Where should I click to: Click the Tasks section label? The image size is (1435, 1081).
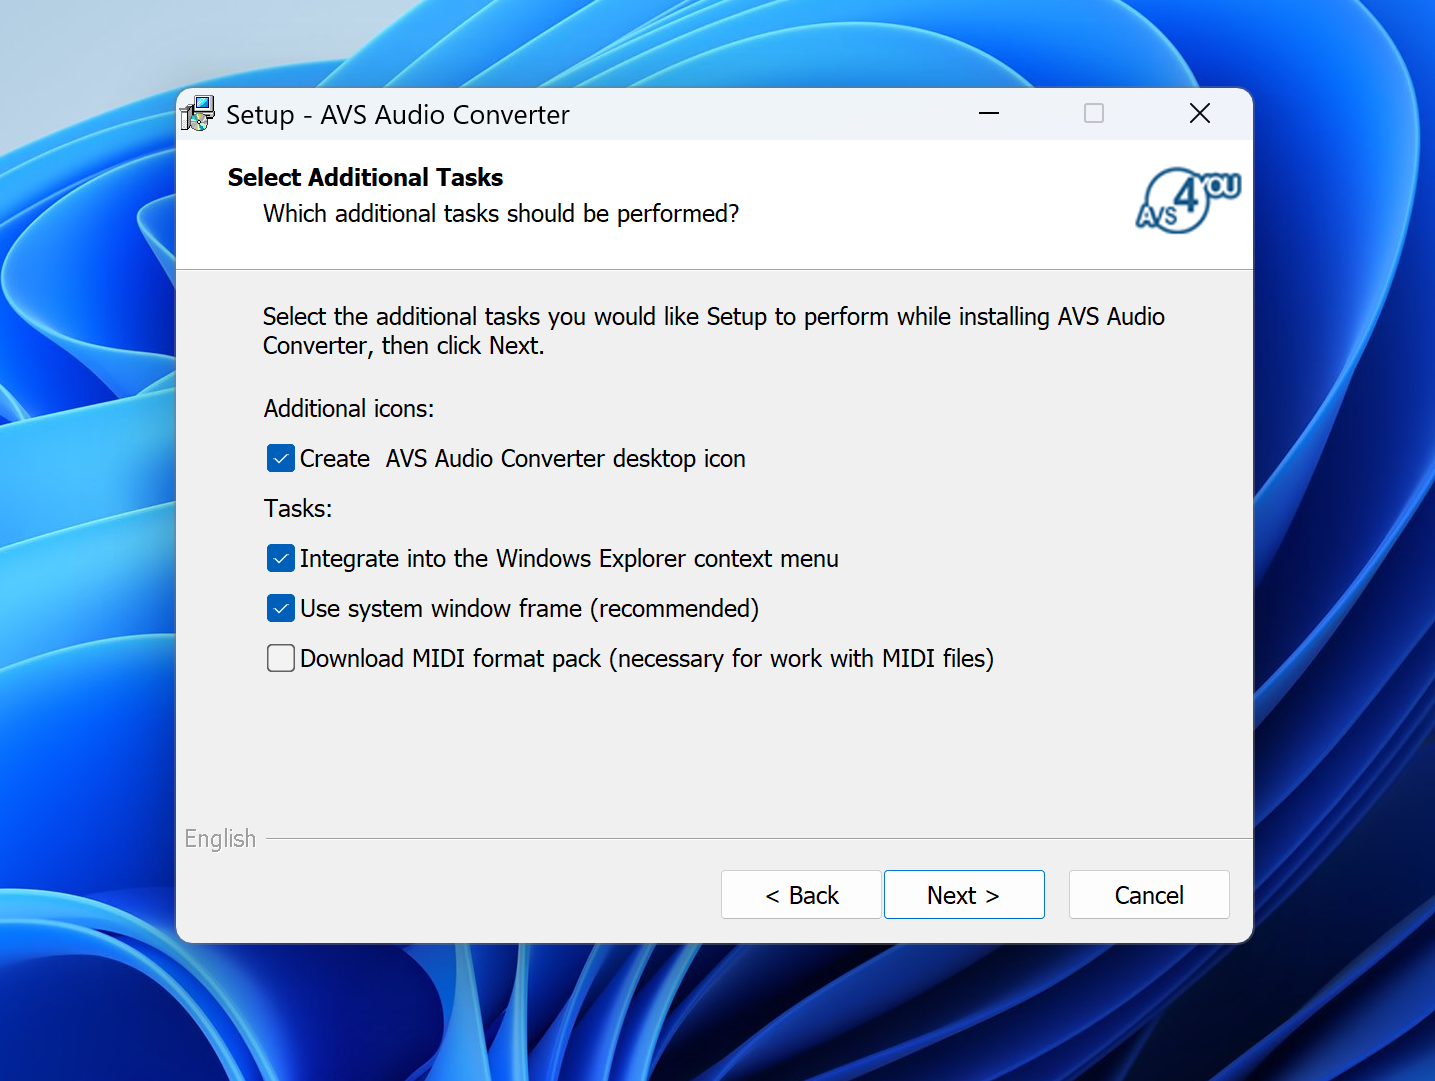click(298, 509)
